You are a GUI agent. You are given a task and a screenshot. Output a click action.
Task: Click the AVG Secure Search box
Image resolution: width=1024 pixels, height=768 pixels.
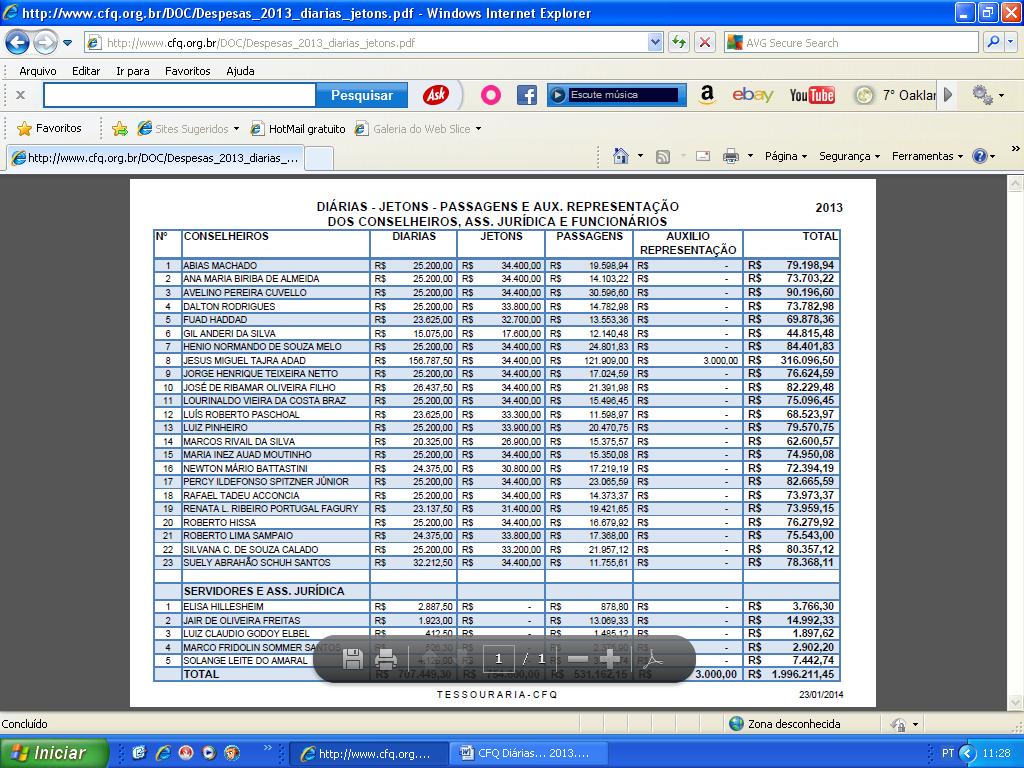coord(852,43)
